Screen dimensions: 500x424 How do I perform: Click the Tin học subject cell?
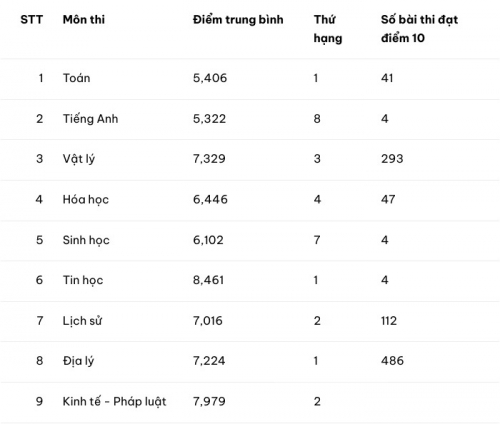pyautogui.click(x=83, y=280)
